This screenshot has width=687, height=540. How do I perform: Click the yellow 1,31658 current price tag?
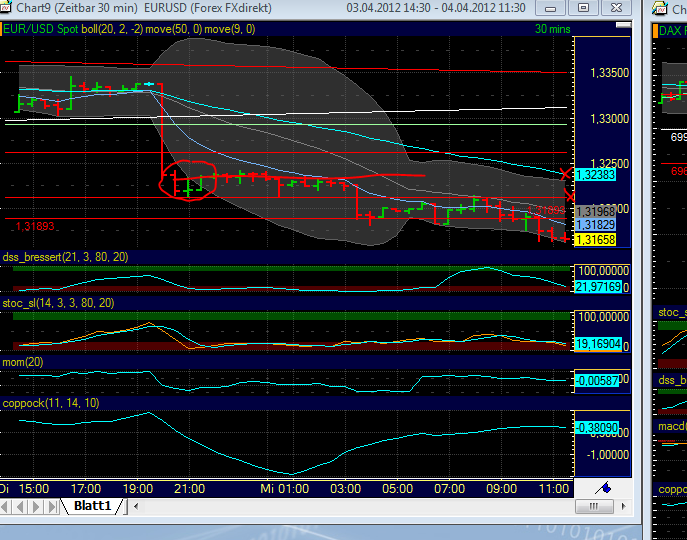pos(595,239)
